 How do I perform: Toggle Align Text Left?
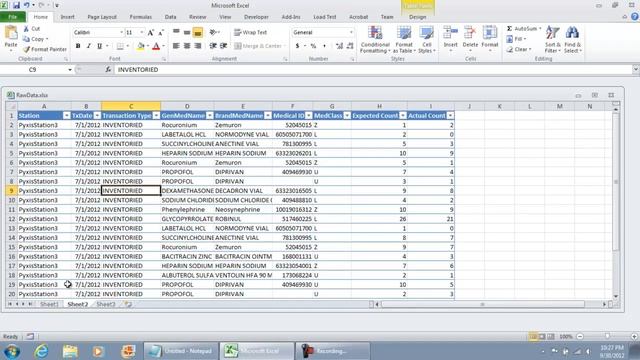[176, 46]
